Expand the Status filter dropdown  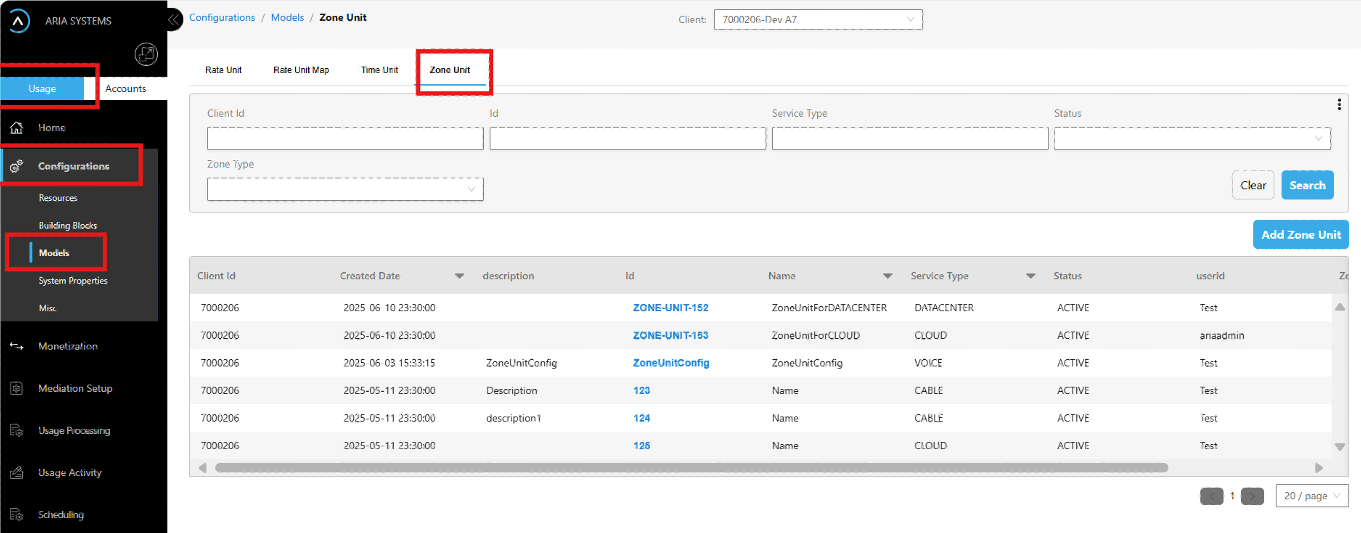coord(1192,138)
